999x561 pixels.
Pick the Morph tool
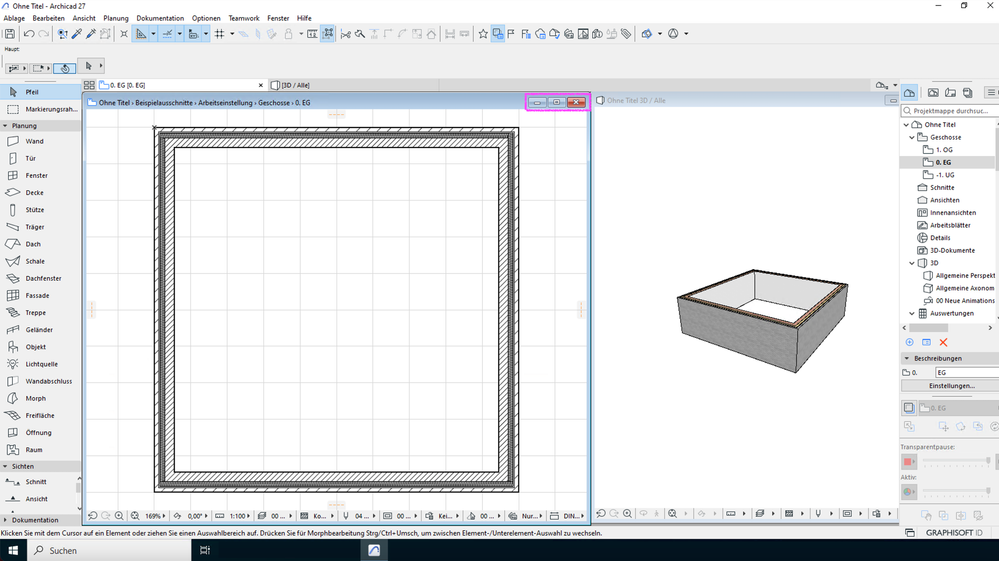click(x=35, y=398)
